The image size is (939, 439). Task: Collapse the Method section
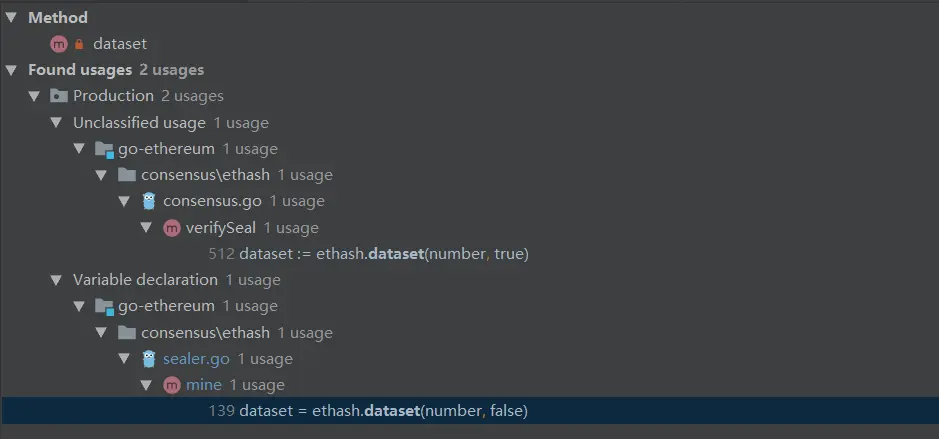[x=11, y=18]
